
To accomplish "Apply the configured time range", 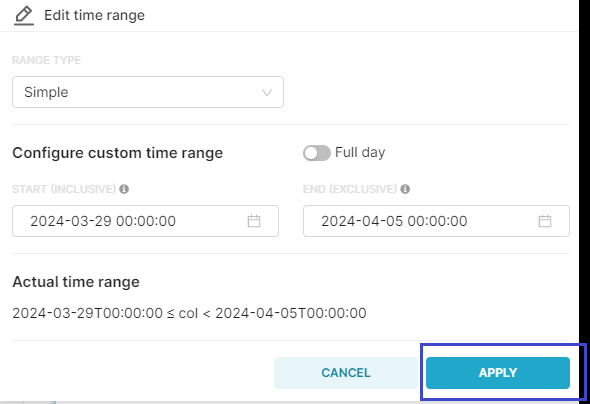I will (498, 373).
